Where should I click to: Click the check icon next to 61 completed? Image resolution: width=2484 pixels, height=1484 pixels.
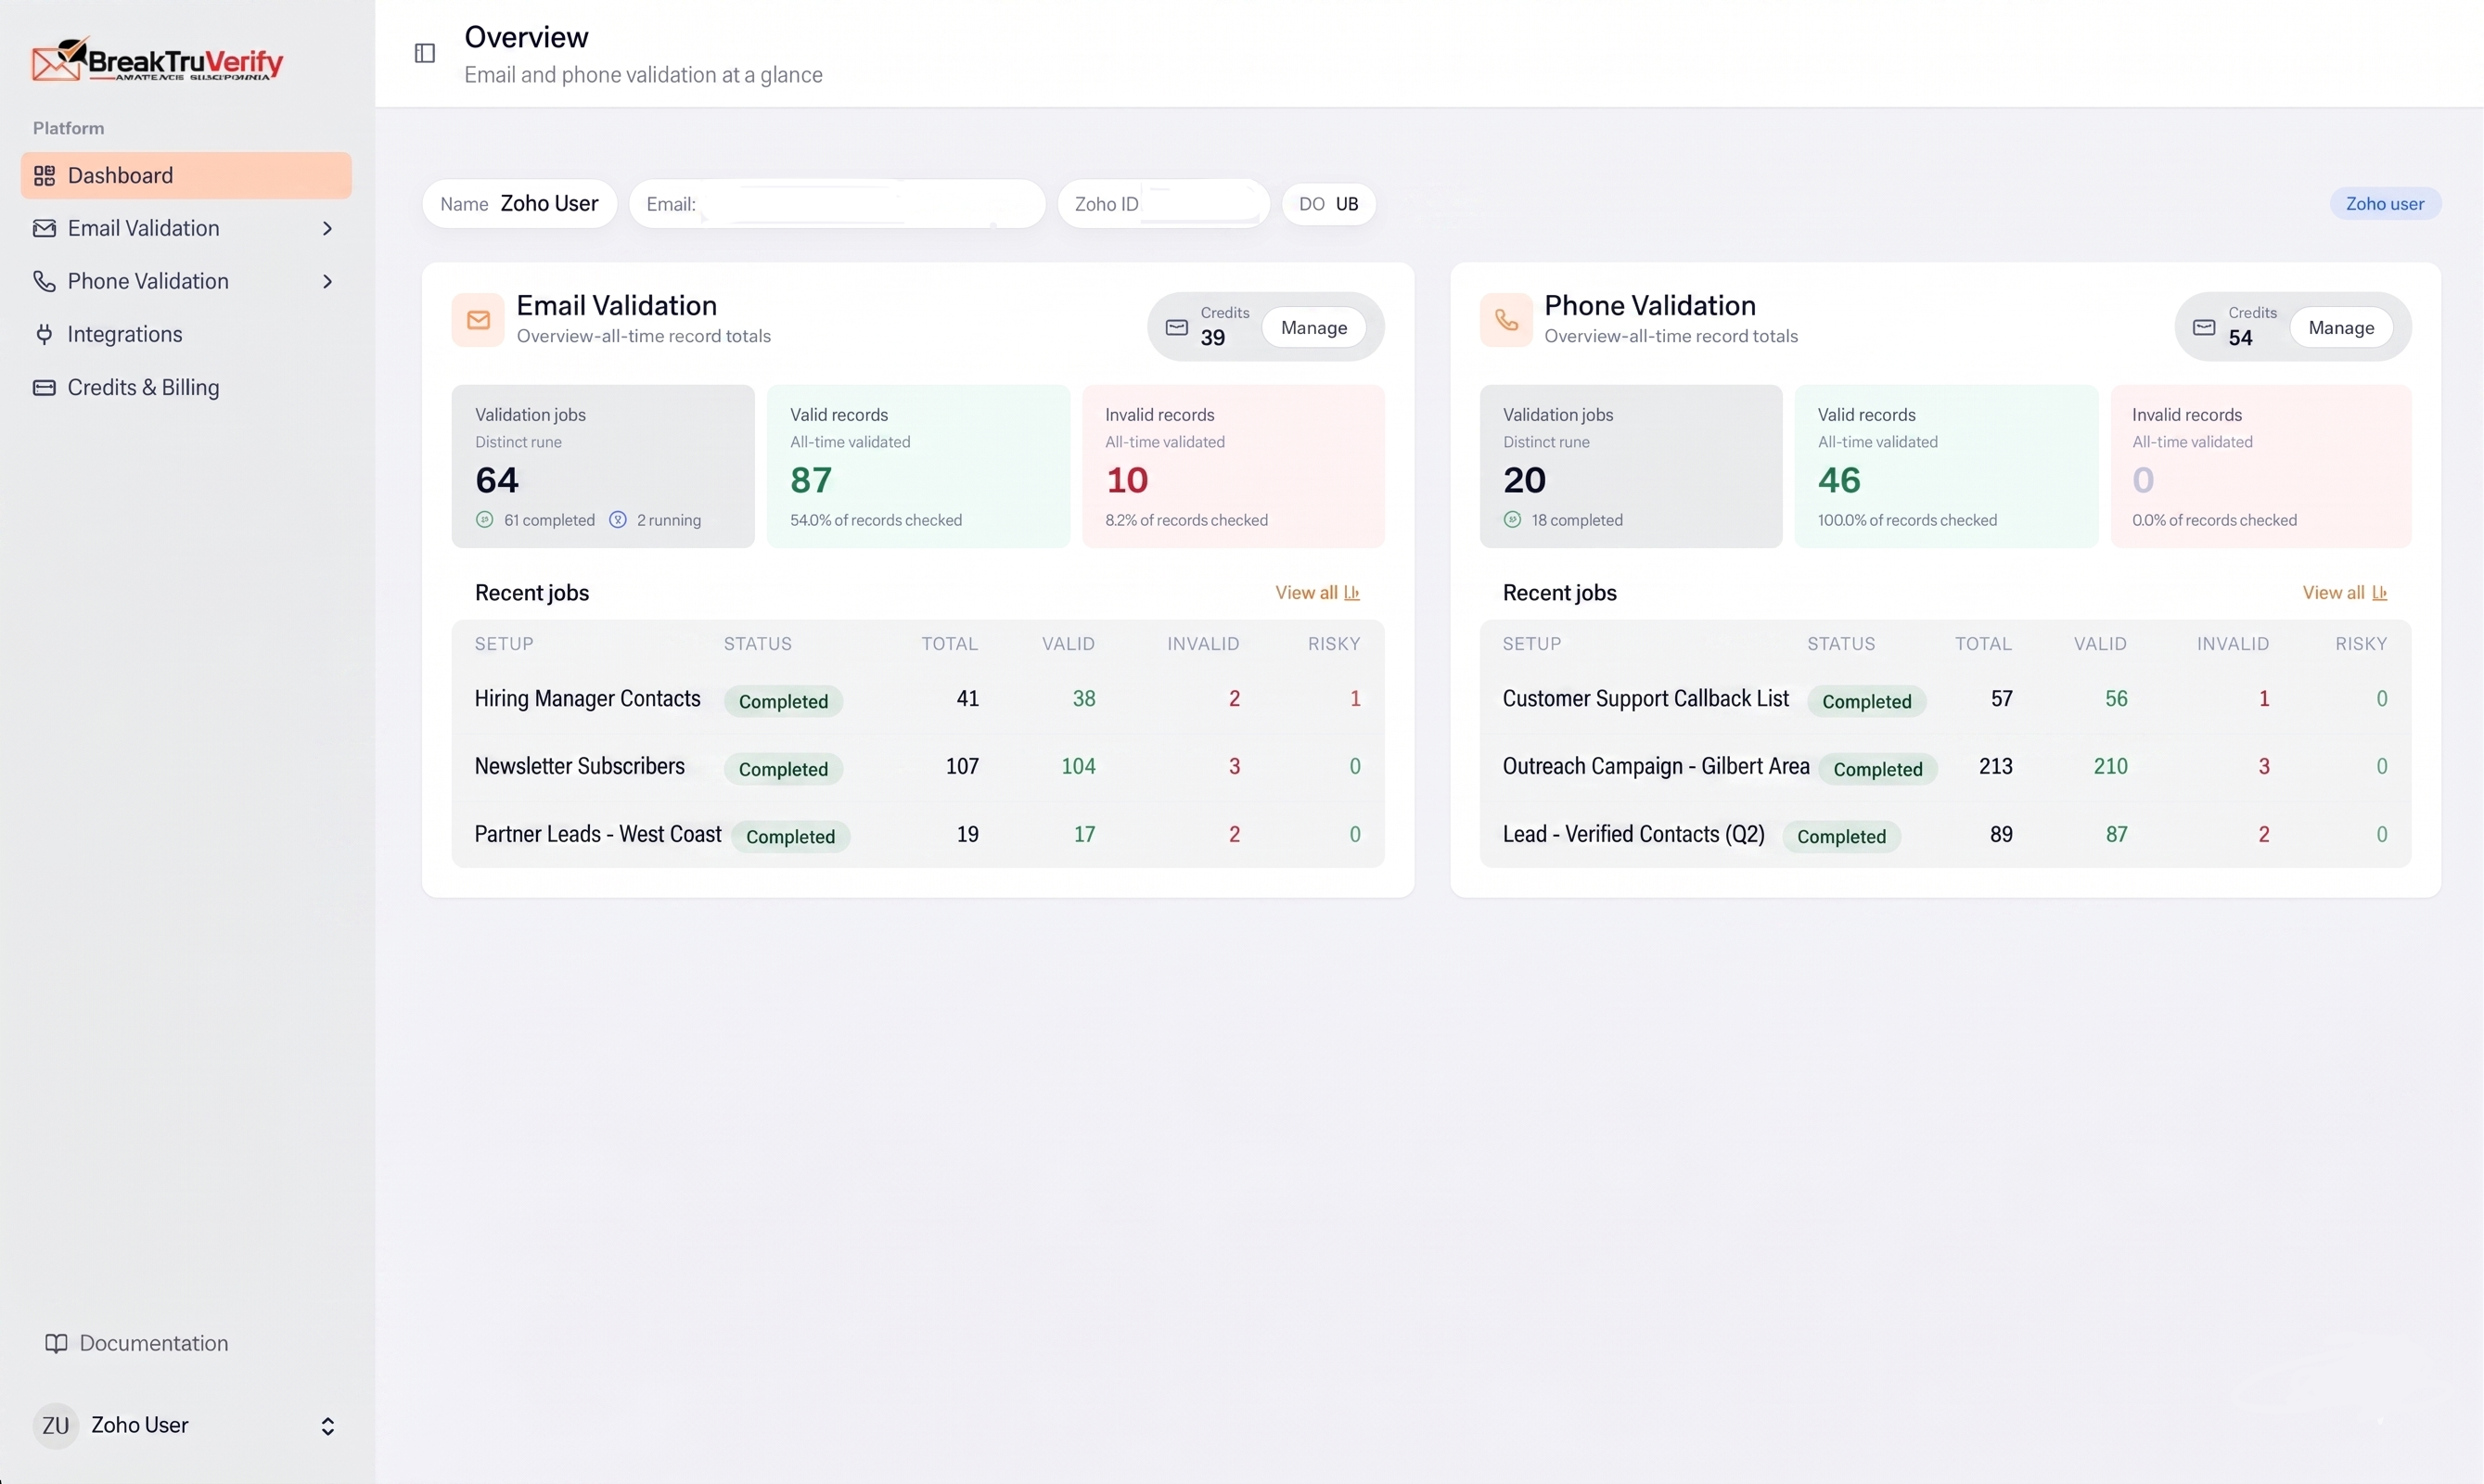(485, 520)
